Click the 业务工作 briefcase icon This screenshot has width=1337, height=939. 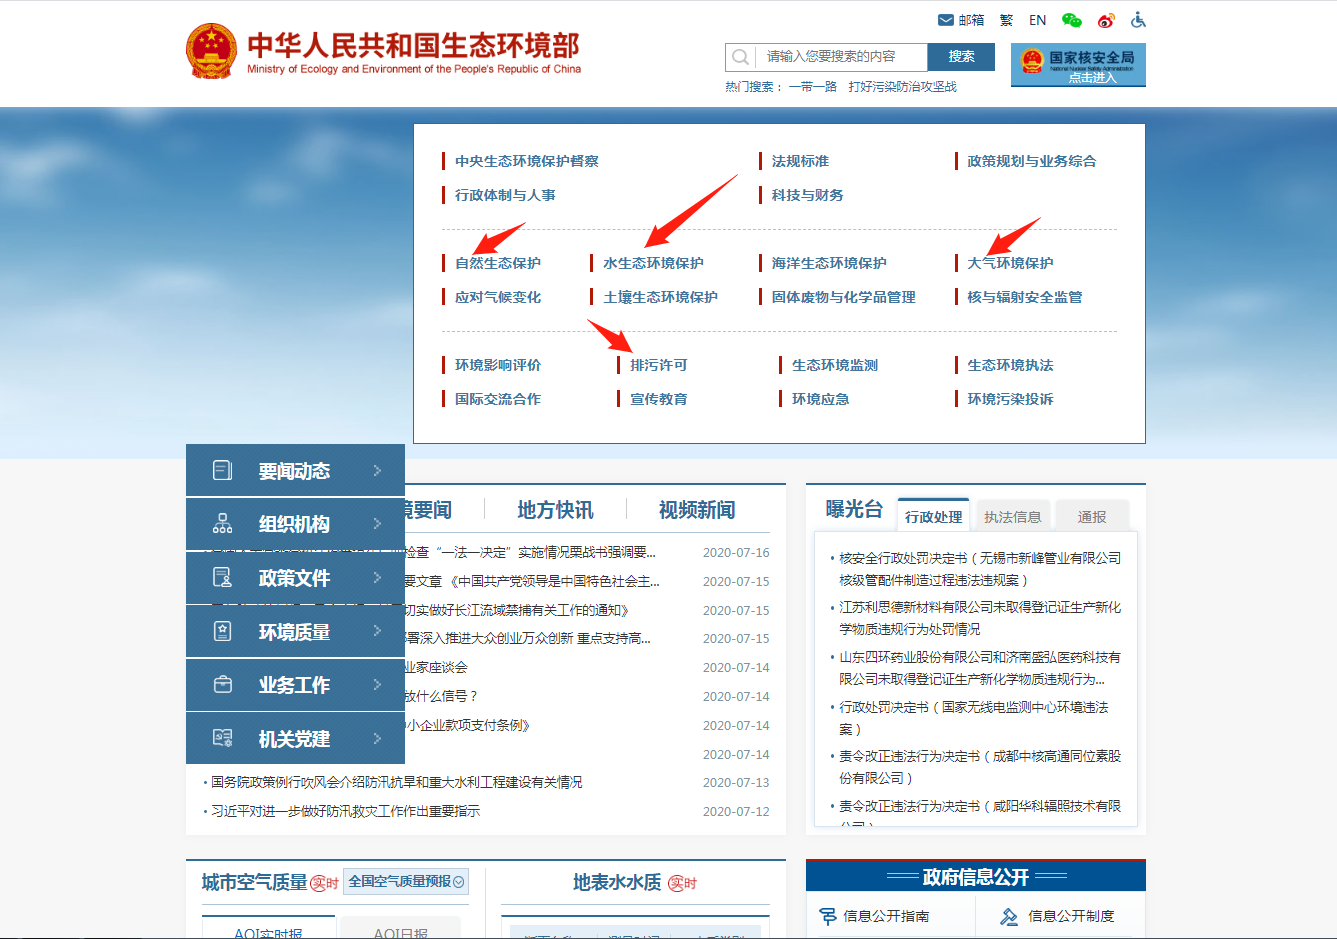(222, 685)
